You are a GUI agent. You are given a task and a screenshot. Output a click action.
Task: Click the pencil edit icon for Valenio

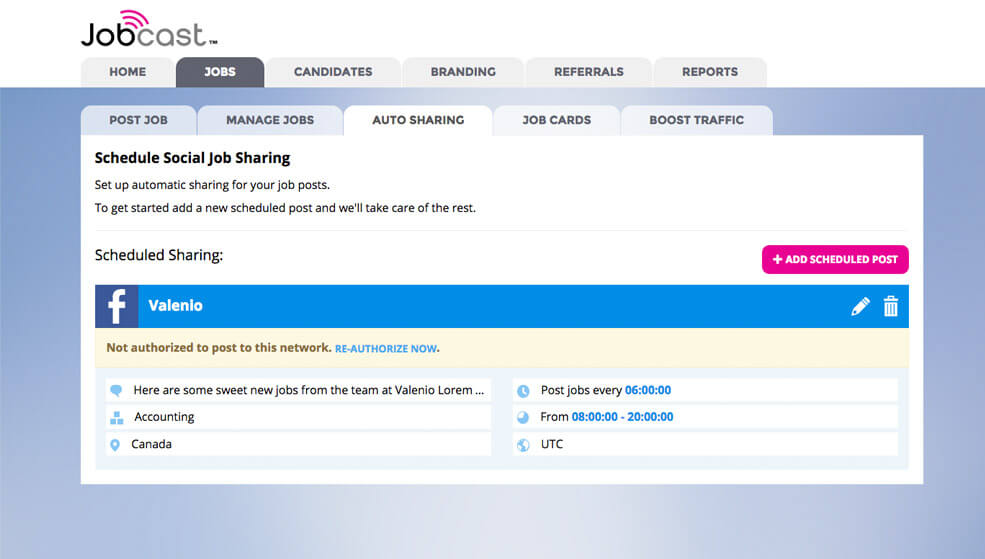click(x=860, y=307)
